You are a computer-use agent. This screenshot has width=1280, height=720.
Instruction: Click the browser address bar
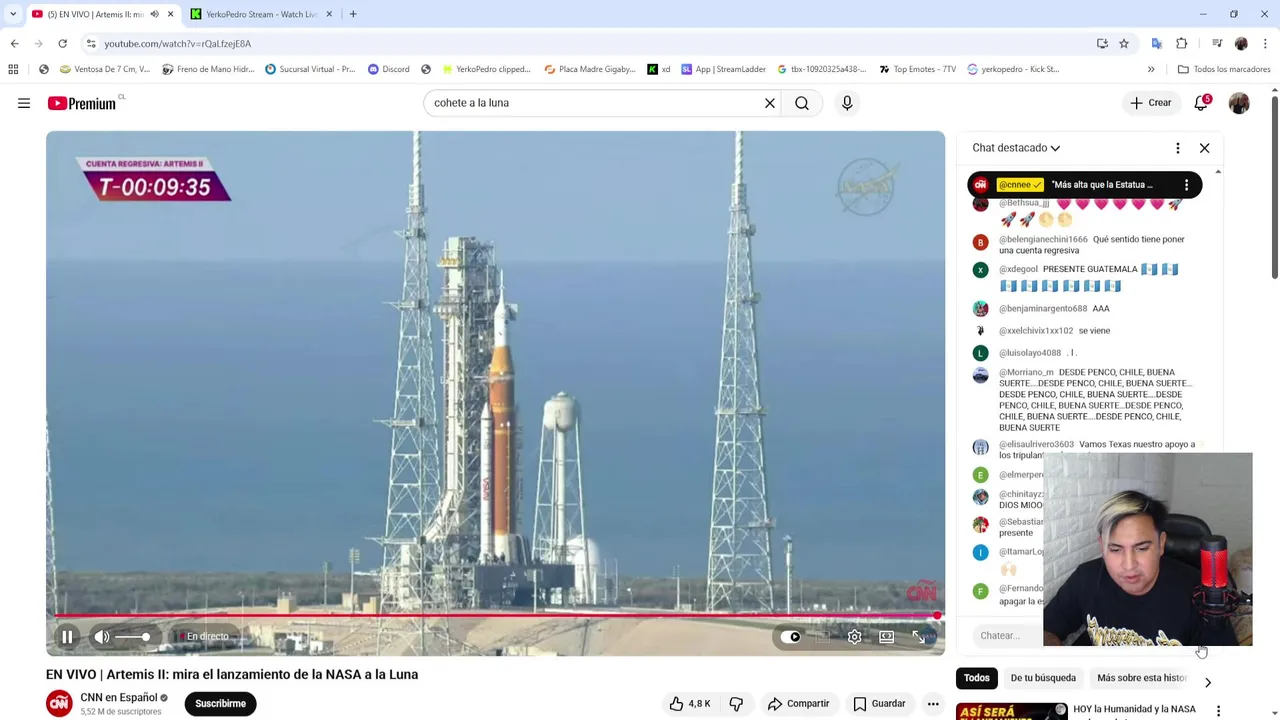(590, 44)
